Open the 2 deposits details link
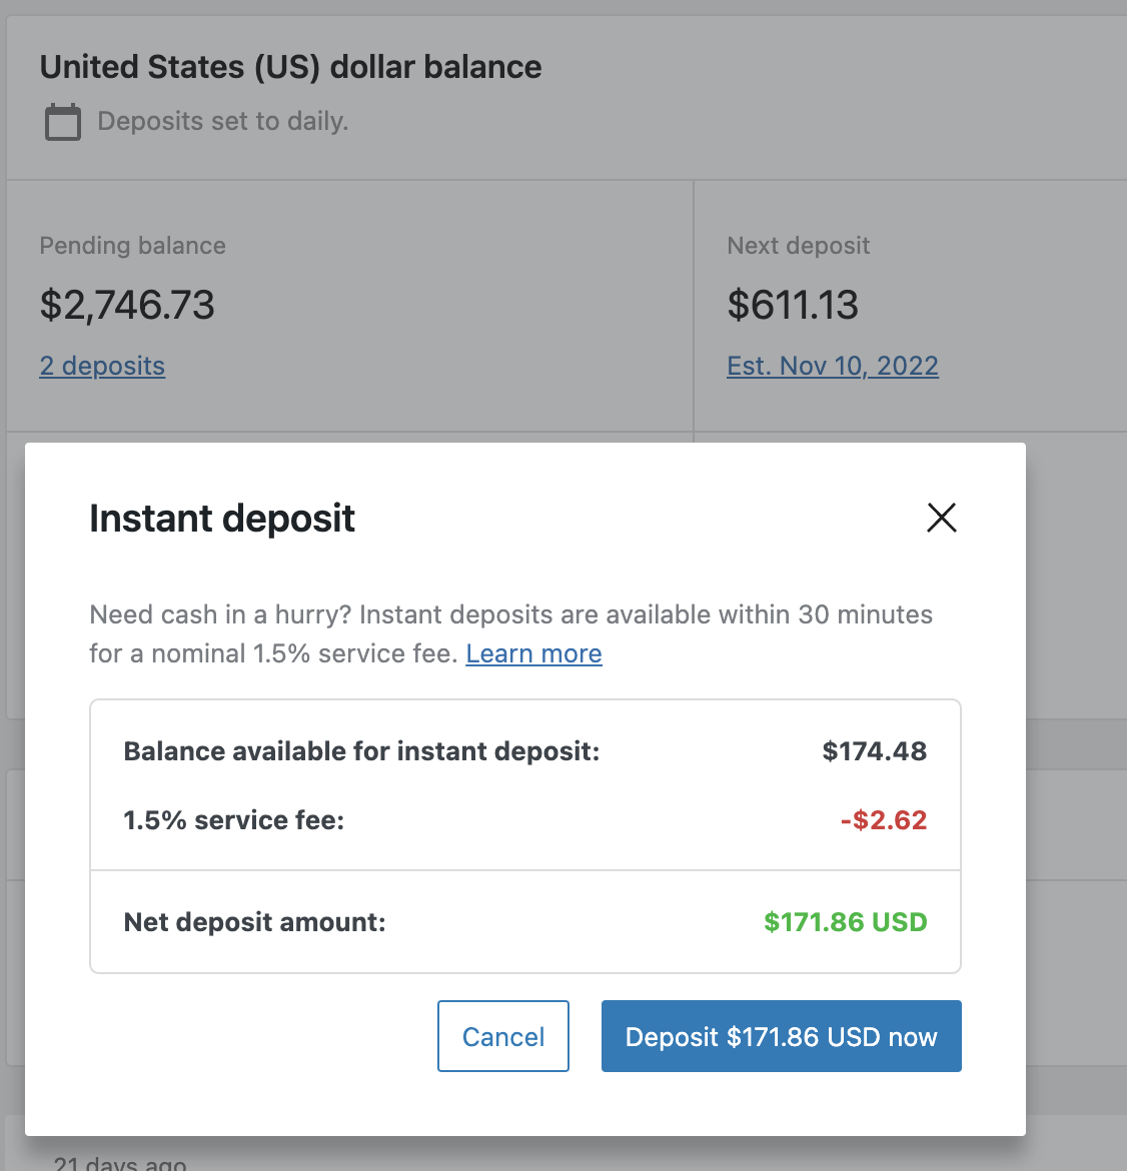This screenshot has width=1127, height=1171. [102, 366]
